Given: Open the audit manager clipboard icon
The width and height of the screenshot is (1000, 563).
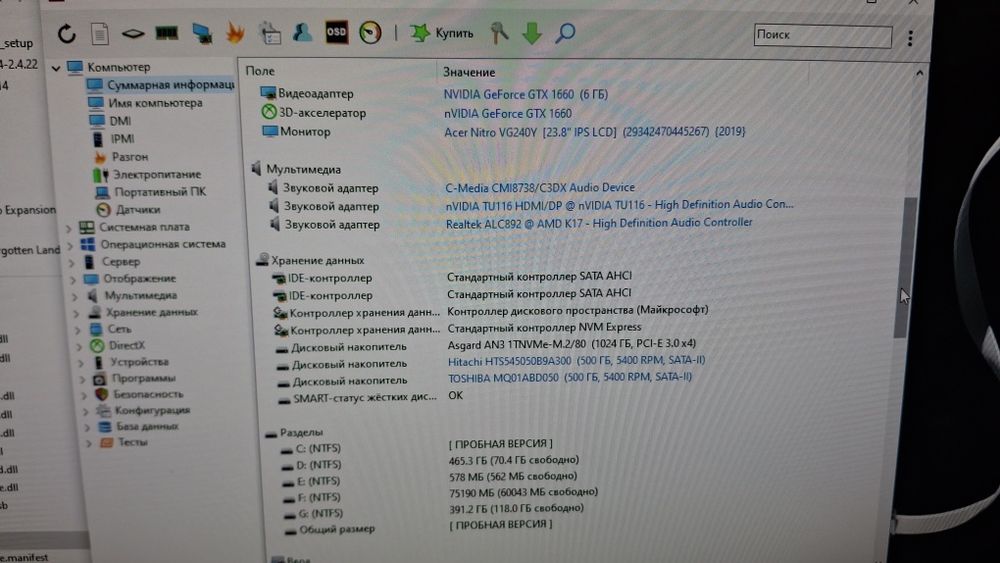Looking at the screenshot, I should click(x=270, y=33).
